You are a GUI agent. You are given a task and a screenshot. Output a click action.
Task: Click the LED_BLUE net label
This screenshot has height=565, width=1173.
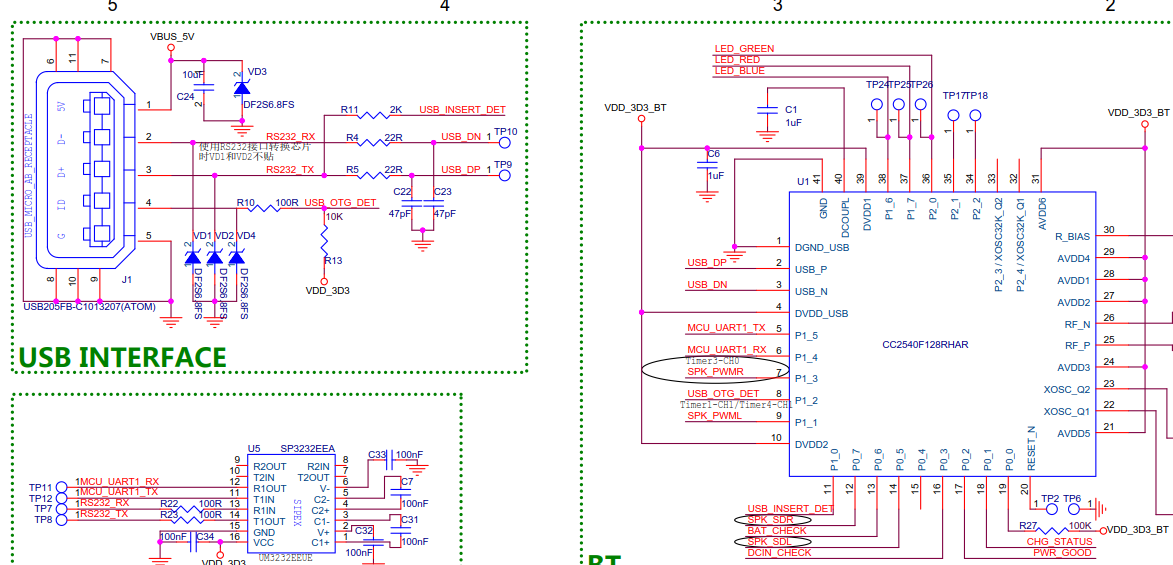(740, 71)
